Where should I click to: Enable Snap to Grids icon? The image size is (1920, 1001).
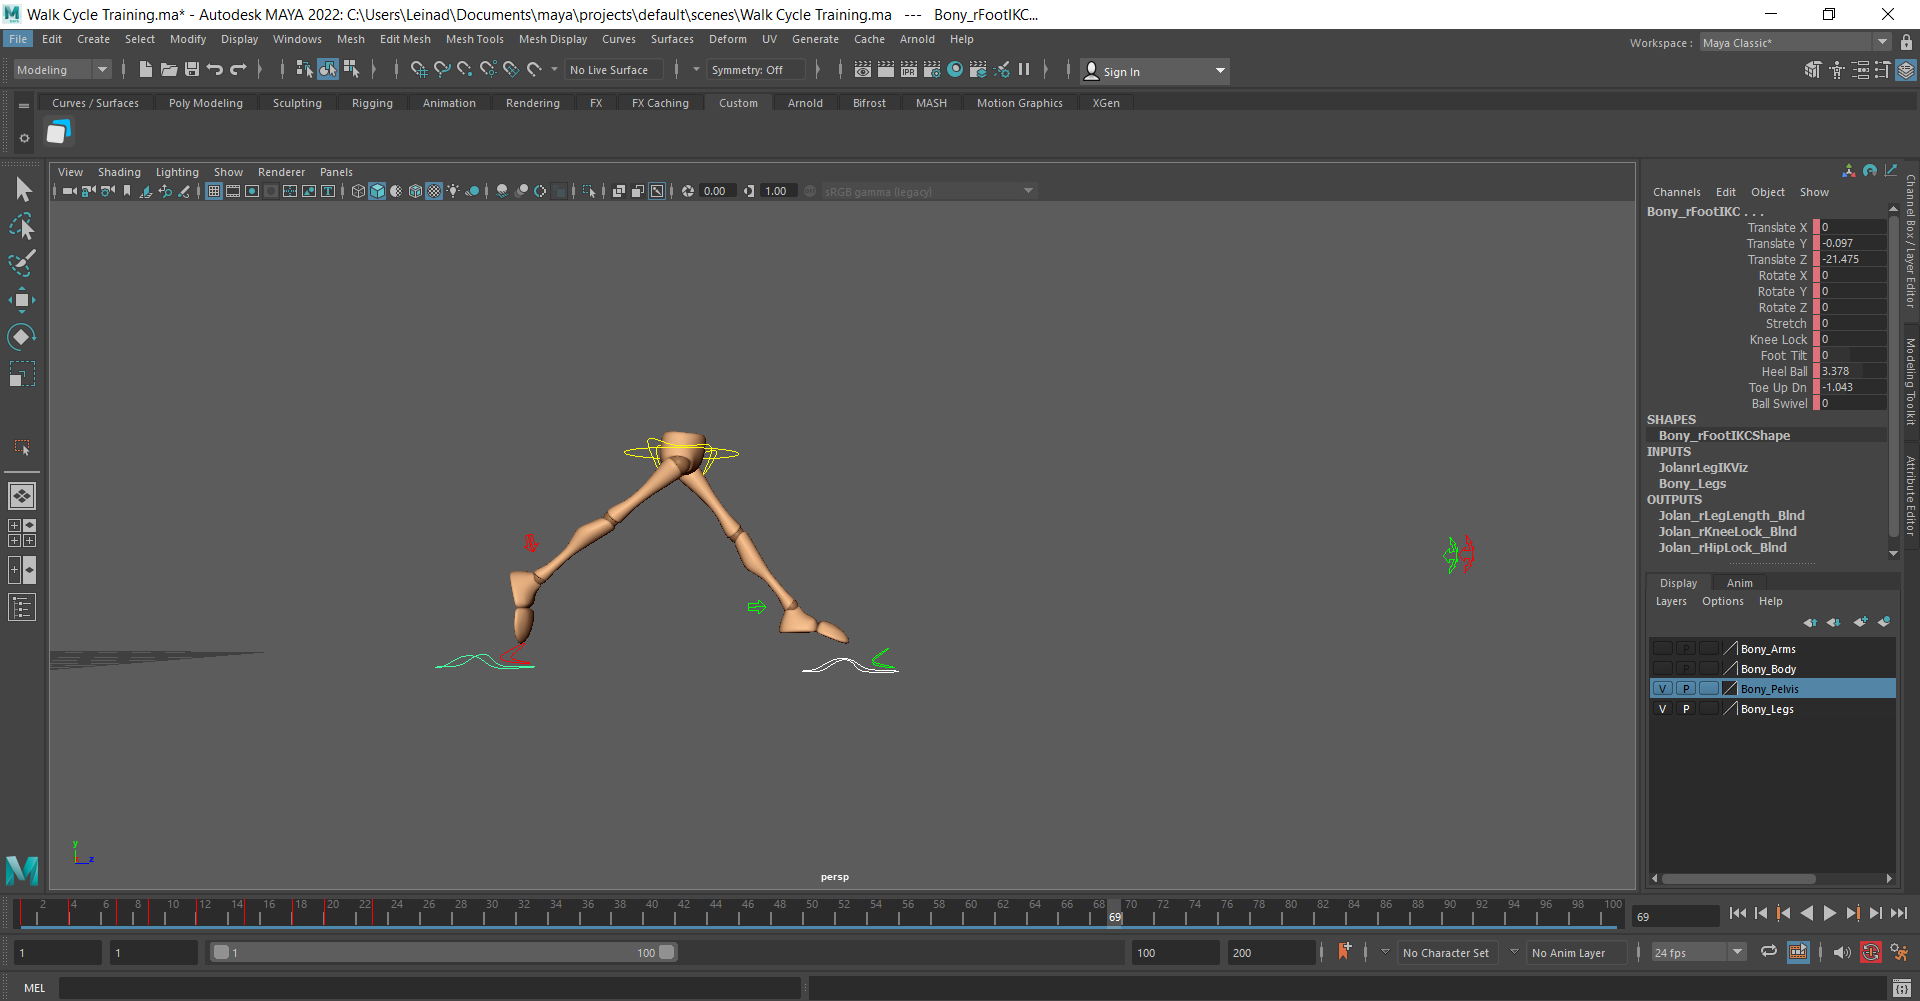pyautogui.click(x=419, y=70)
